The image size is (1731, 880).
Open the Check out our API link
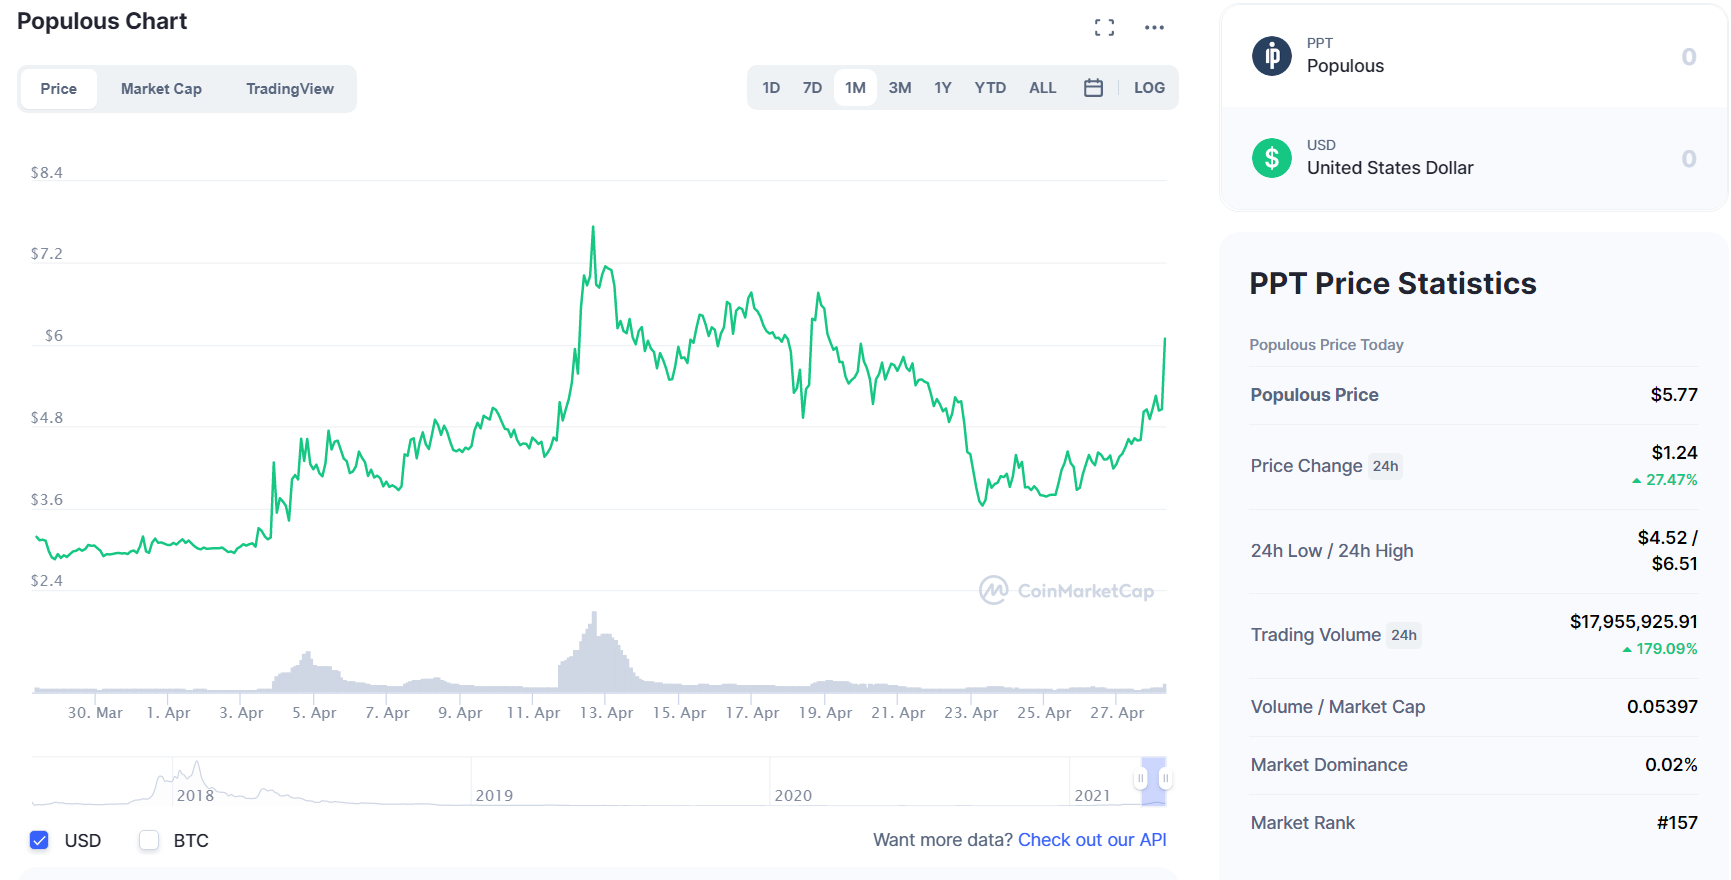pyautogui.click(x=1092, y=840)
